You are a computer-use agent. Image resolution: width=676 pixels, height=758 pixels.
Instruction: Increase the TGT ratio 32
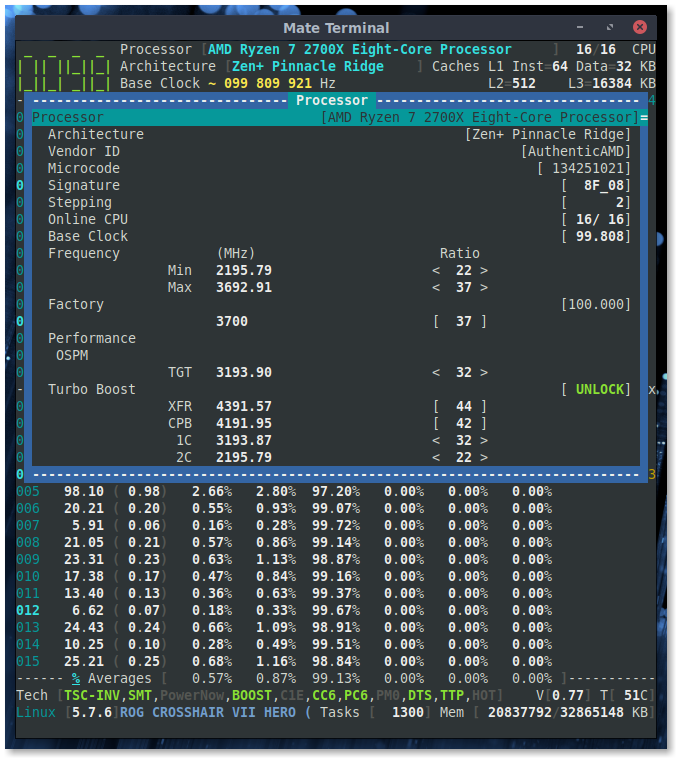(484, 373)
